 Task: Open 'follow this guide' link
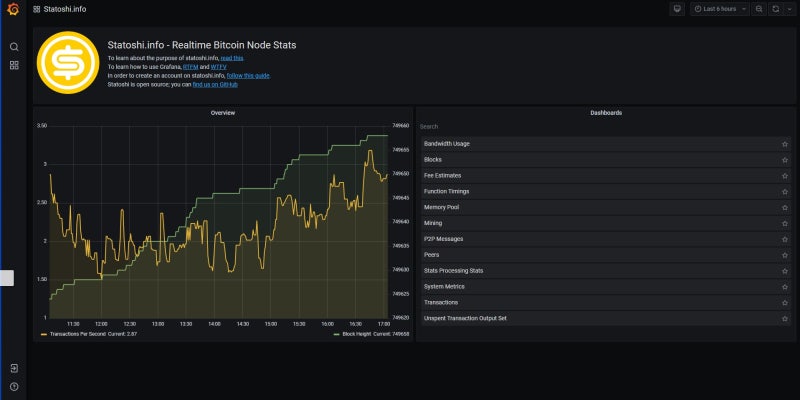[248, 76]
